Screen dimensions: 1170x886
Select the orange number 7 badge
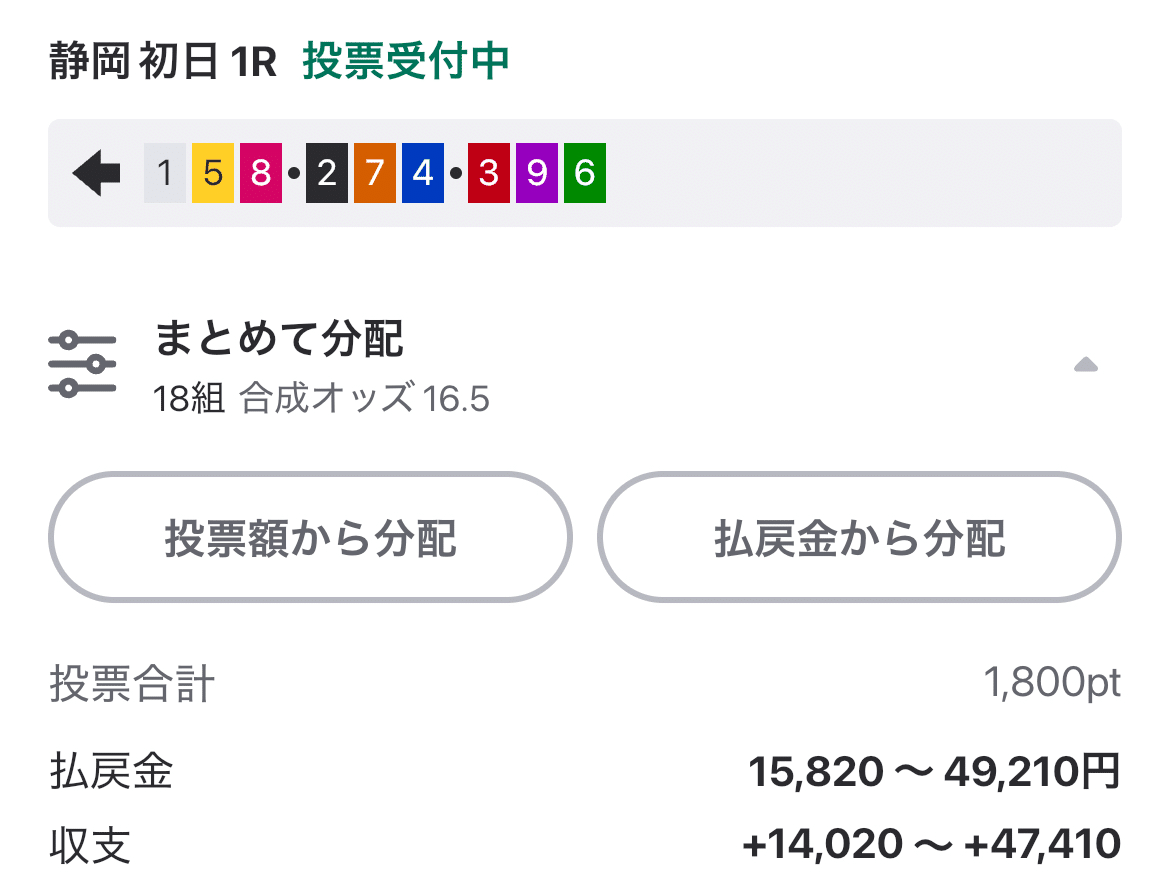pyautogui.click(x=374, y=172)
